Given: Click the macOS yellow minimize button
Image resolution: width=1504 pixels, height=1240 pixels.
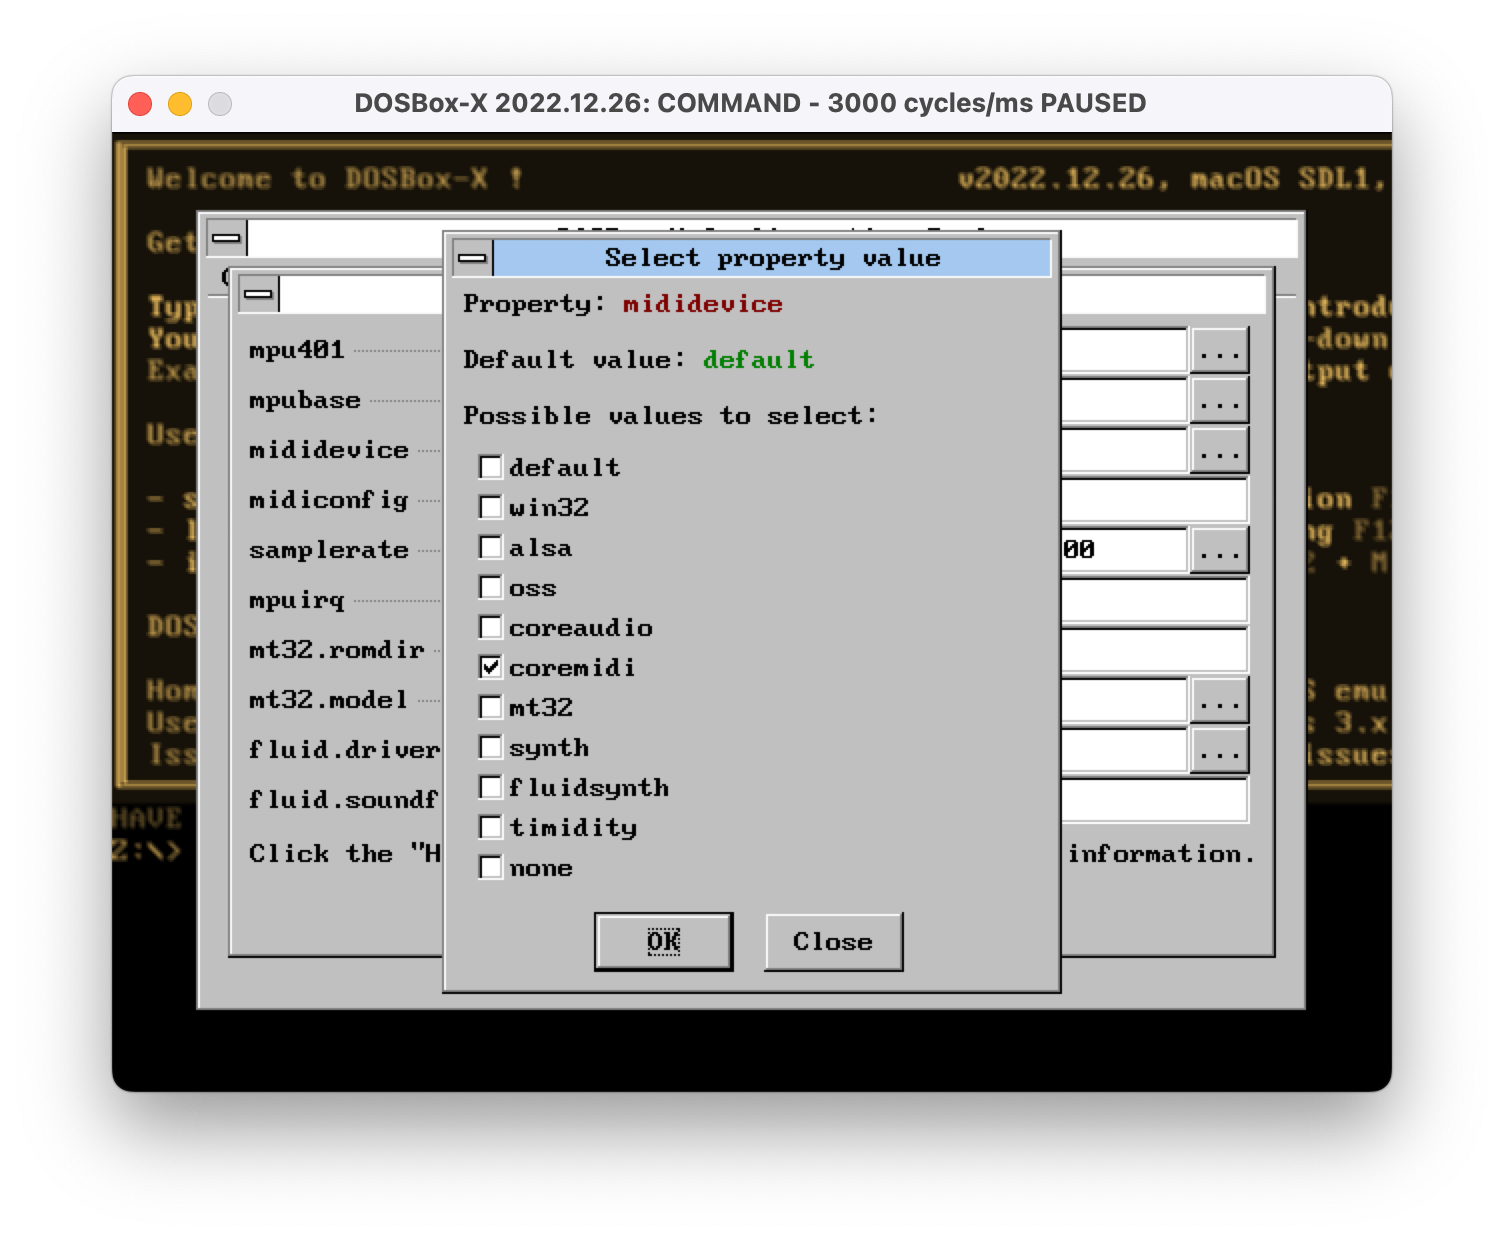Looking at the screenshot, I should tap(180, 104).
